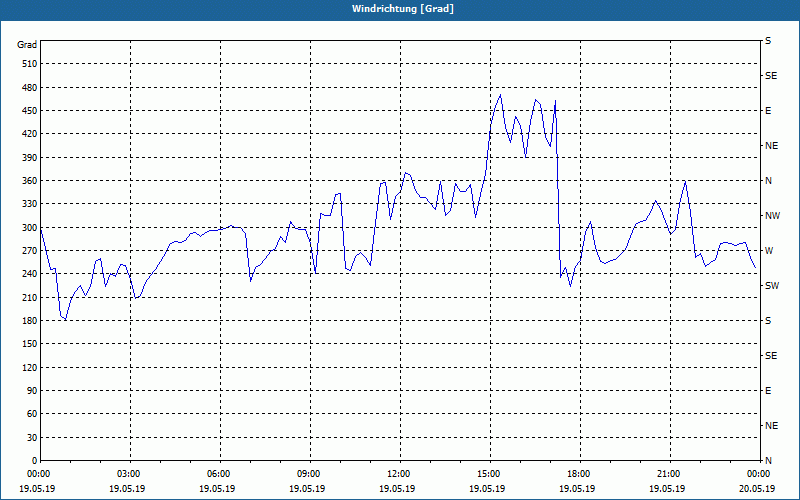
Task: Click the 09:00 time axis label
Action: pyautogui.click(x=310, y=474)
